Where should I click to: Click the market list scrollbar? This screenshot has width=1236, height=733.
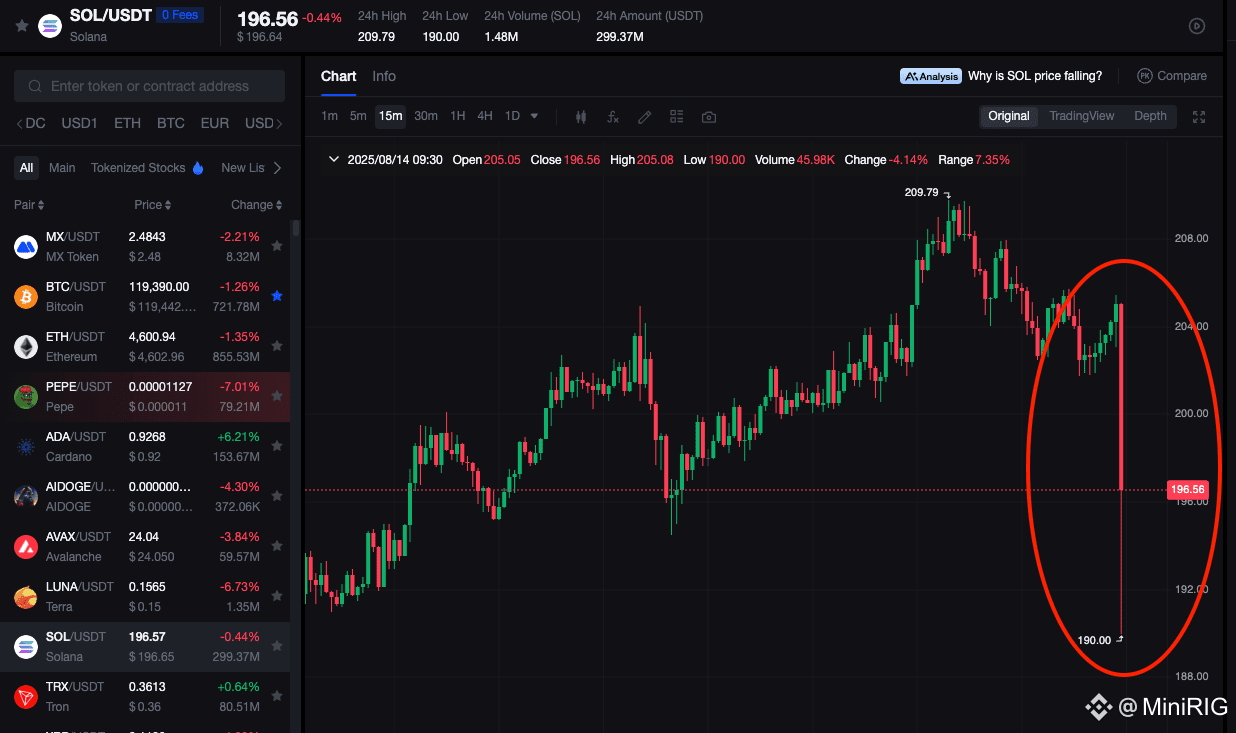pos(295,228)
